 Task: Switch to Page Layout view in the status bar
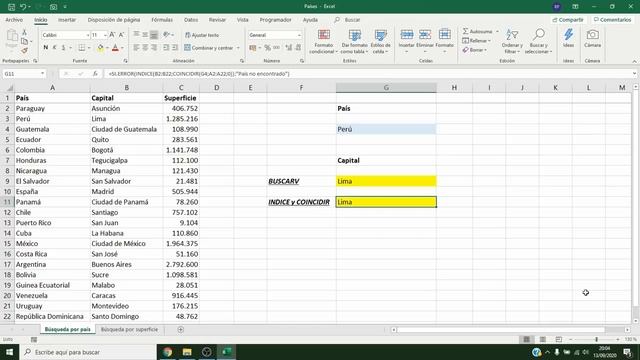(542, 340)
